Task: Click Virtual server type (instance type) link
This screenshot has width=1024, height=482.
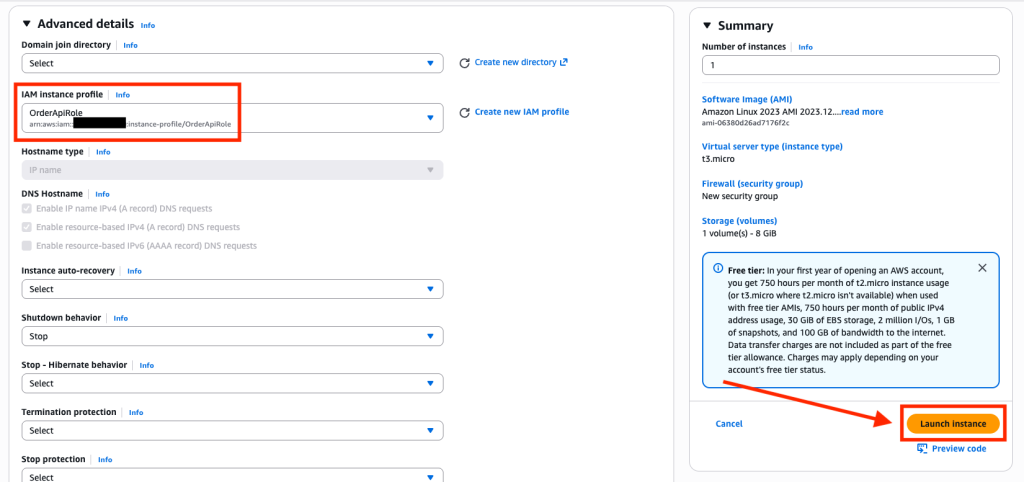Action: pyautogui.click(x=772, y=146)
